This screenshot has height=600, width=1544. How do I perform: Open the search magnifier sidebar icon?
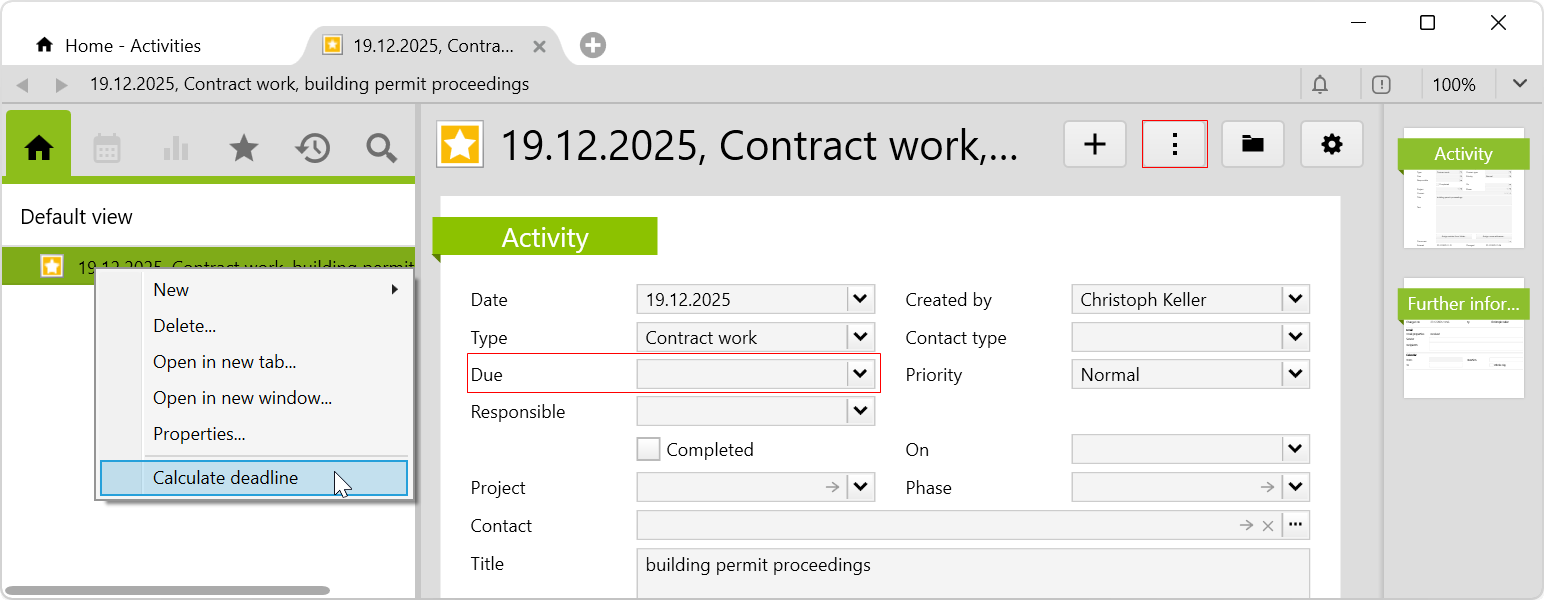(x=381, y=148)
